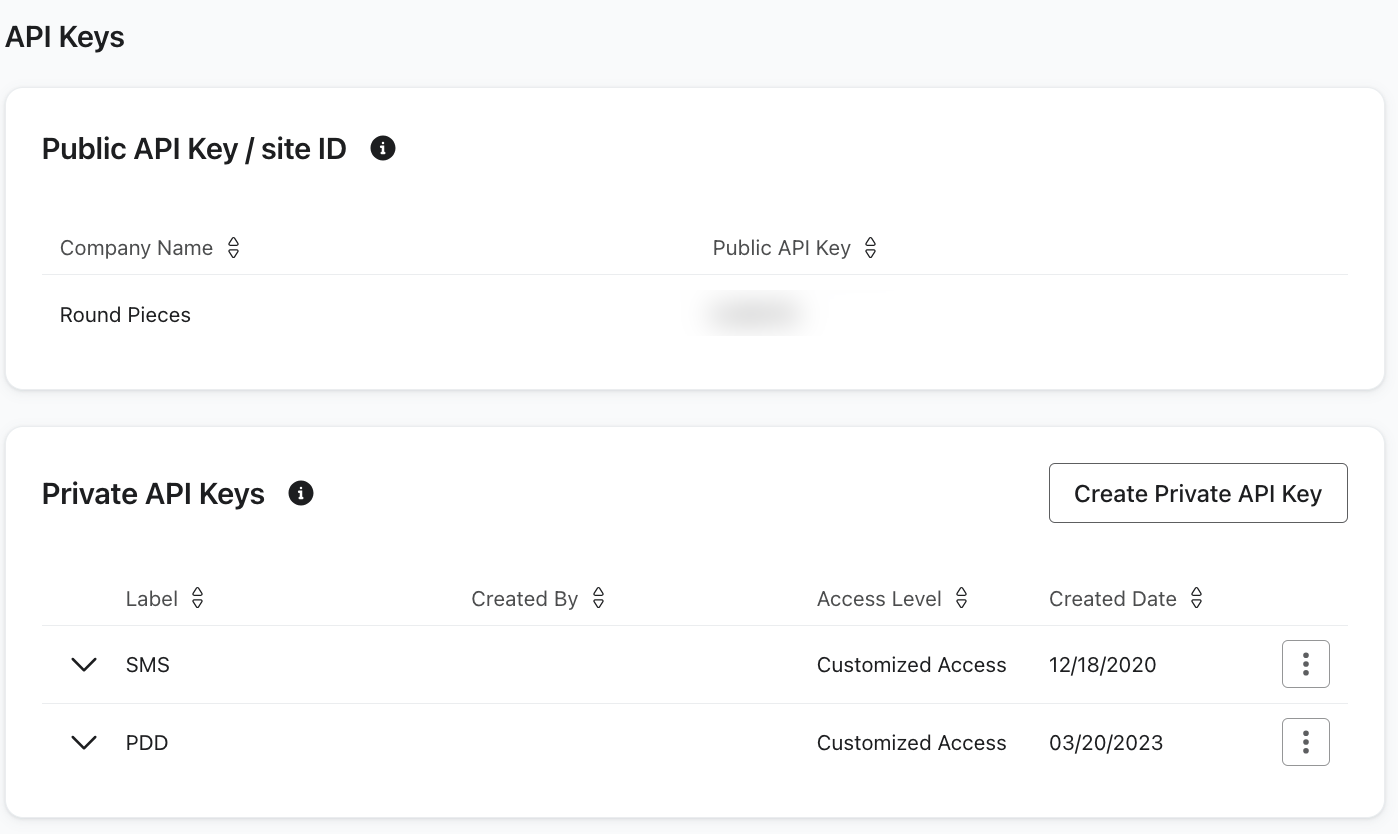1398x834 pixels.
Task: Click the Customized Access text for PDD
Action: pyautogui.click(x=911, y=742)
